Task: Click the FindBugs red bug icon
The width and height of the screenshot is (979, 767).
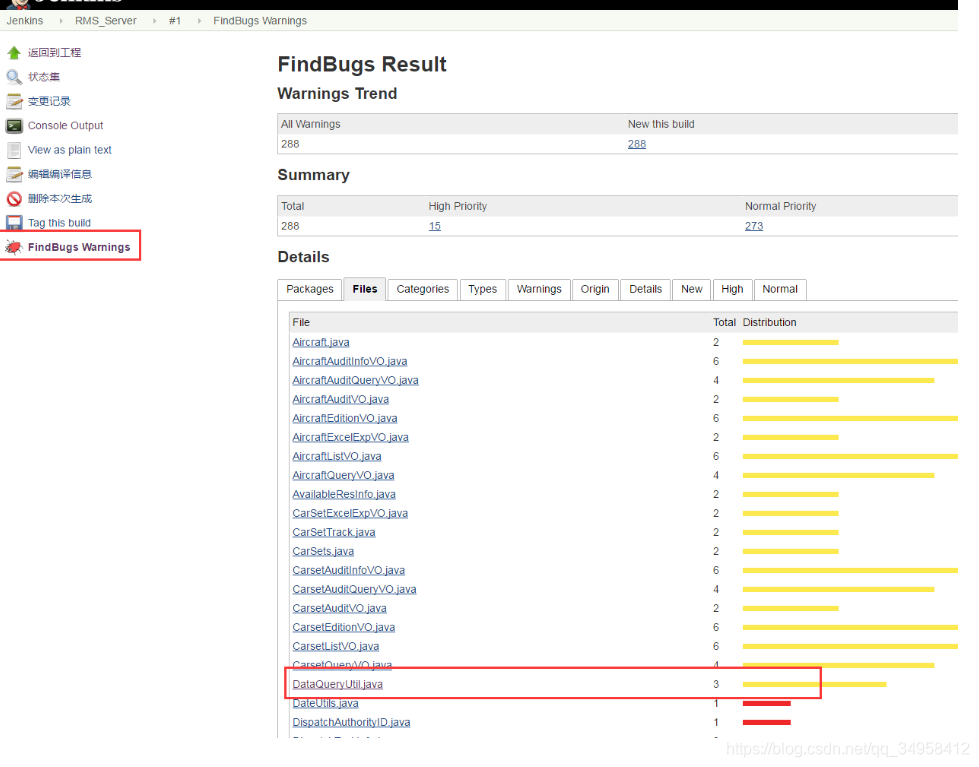Action: [x=14, y=247]
